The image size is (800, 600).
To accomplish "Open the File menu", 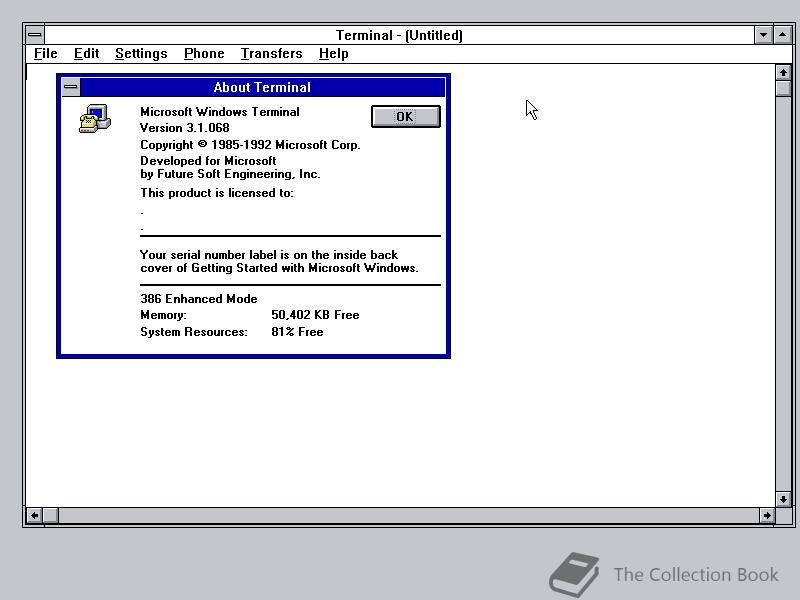I will pyautogui.click(x=45, y=54).
